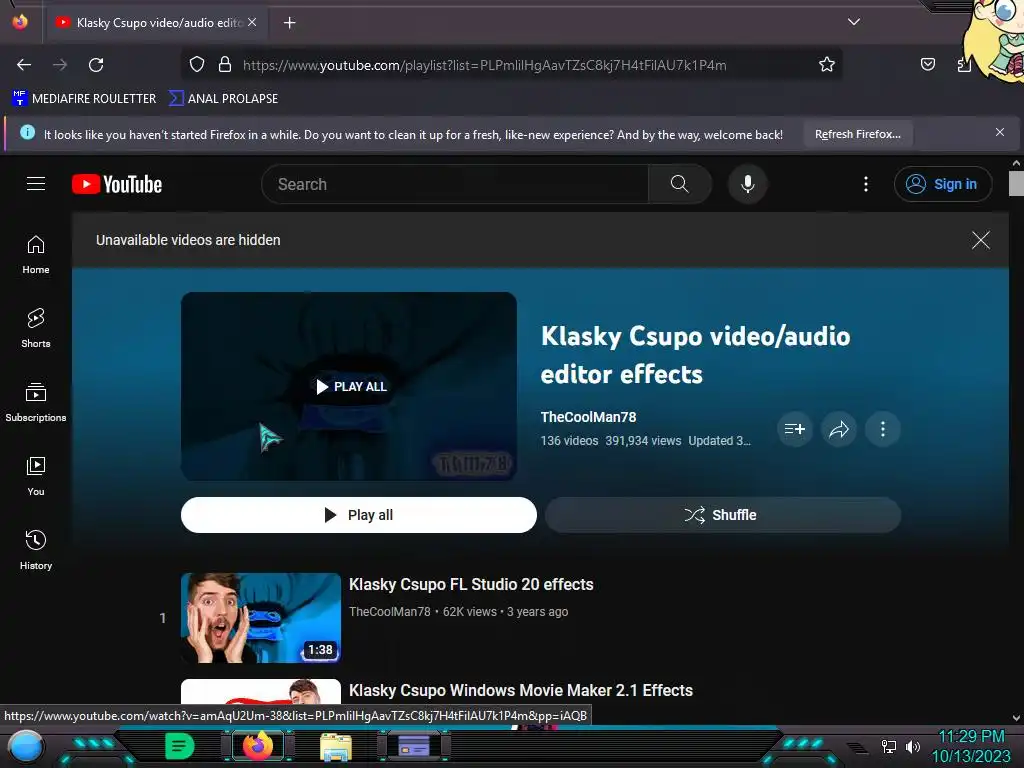Click the scrollbar down arrow
The height and width of the screenshot is (768, 1024).
click(1016, 718)
